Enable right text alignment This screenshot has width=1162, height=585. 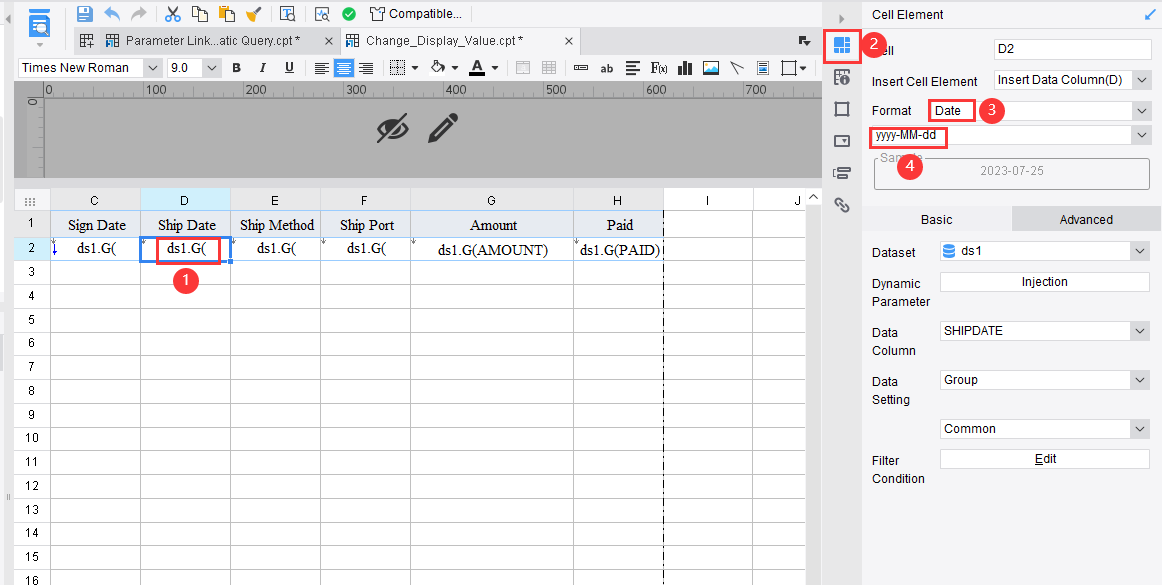pyautogui.click(x=366, y=67)
